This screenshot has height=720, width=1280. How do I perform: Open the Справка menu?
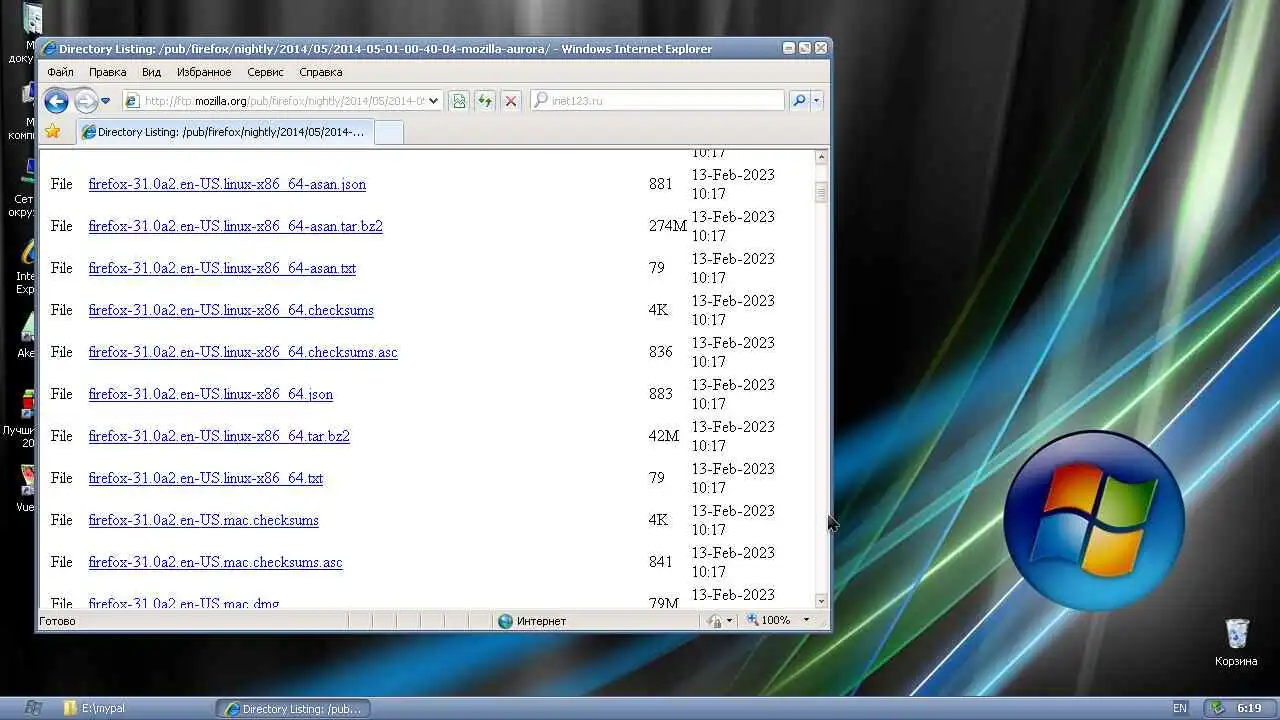tap(321, 72)
